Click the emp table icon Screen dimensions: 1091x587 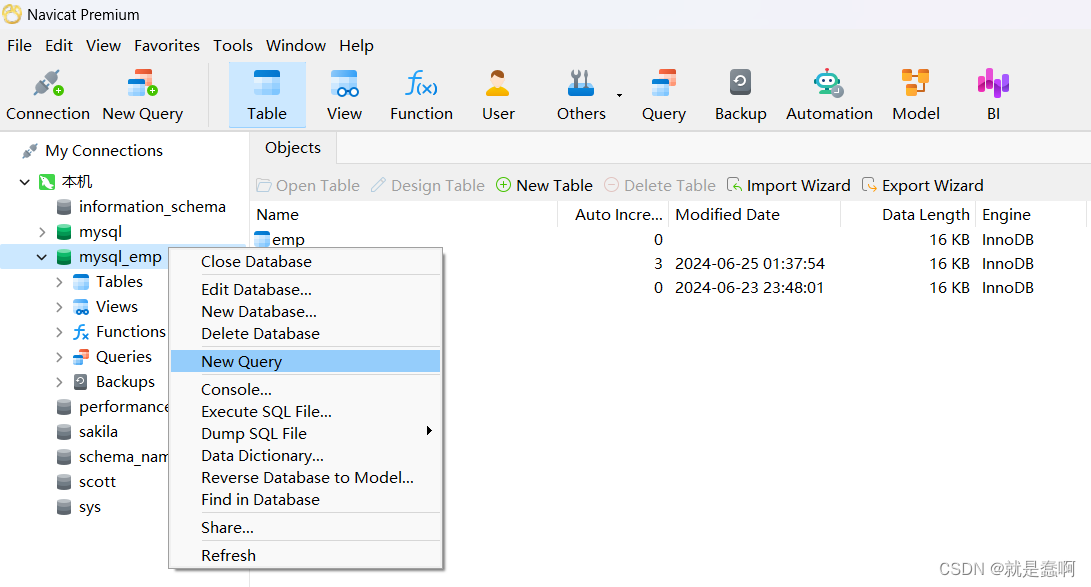click(x=262, y=239)
